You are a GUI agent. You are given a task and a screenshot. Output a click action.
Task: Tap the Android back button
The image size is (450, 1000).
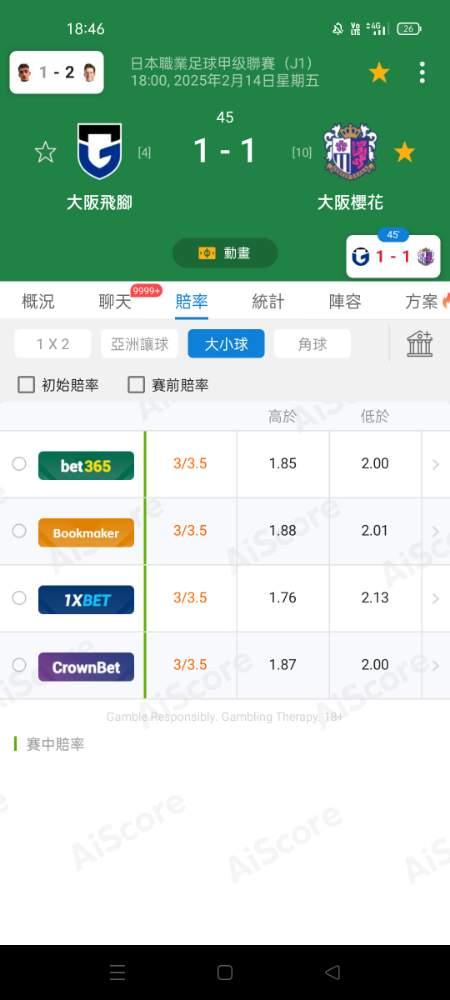pos(332,972)
